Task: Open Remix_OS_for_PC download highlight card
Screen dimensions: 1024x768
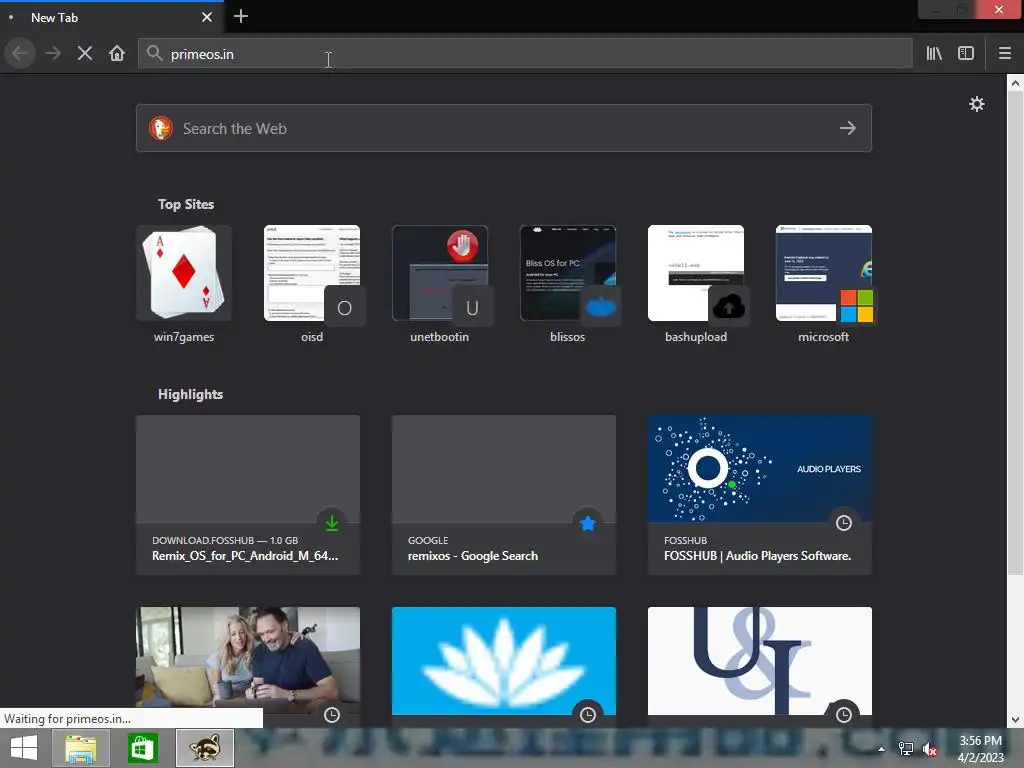Action: tap(248, 495)
